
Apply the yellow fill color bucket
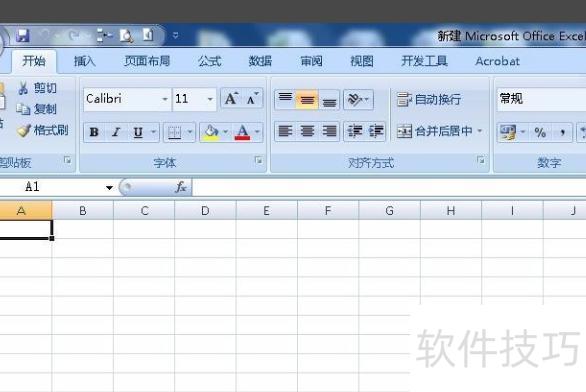pyautogui.click(x=211, y=132)
